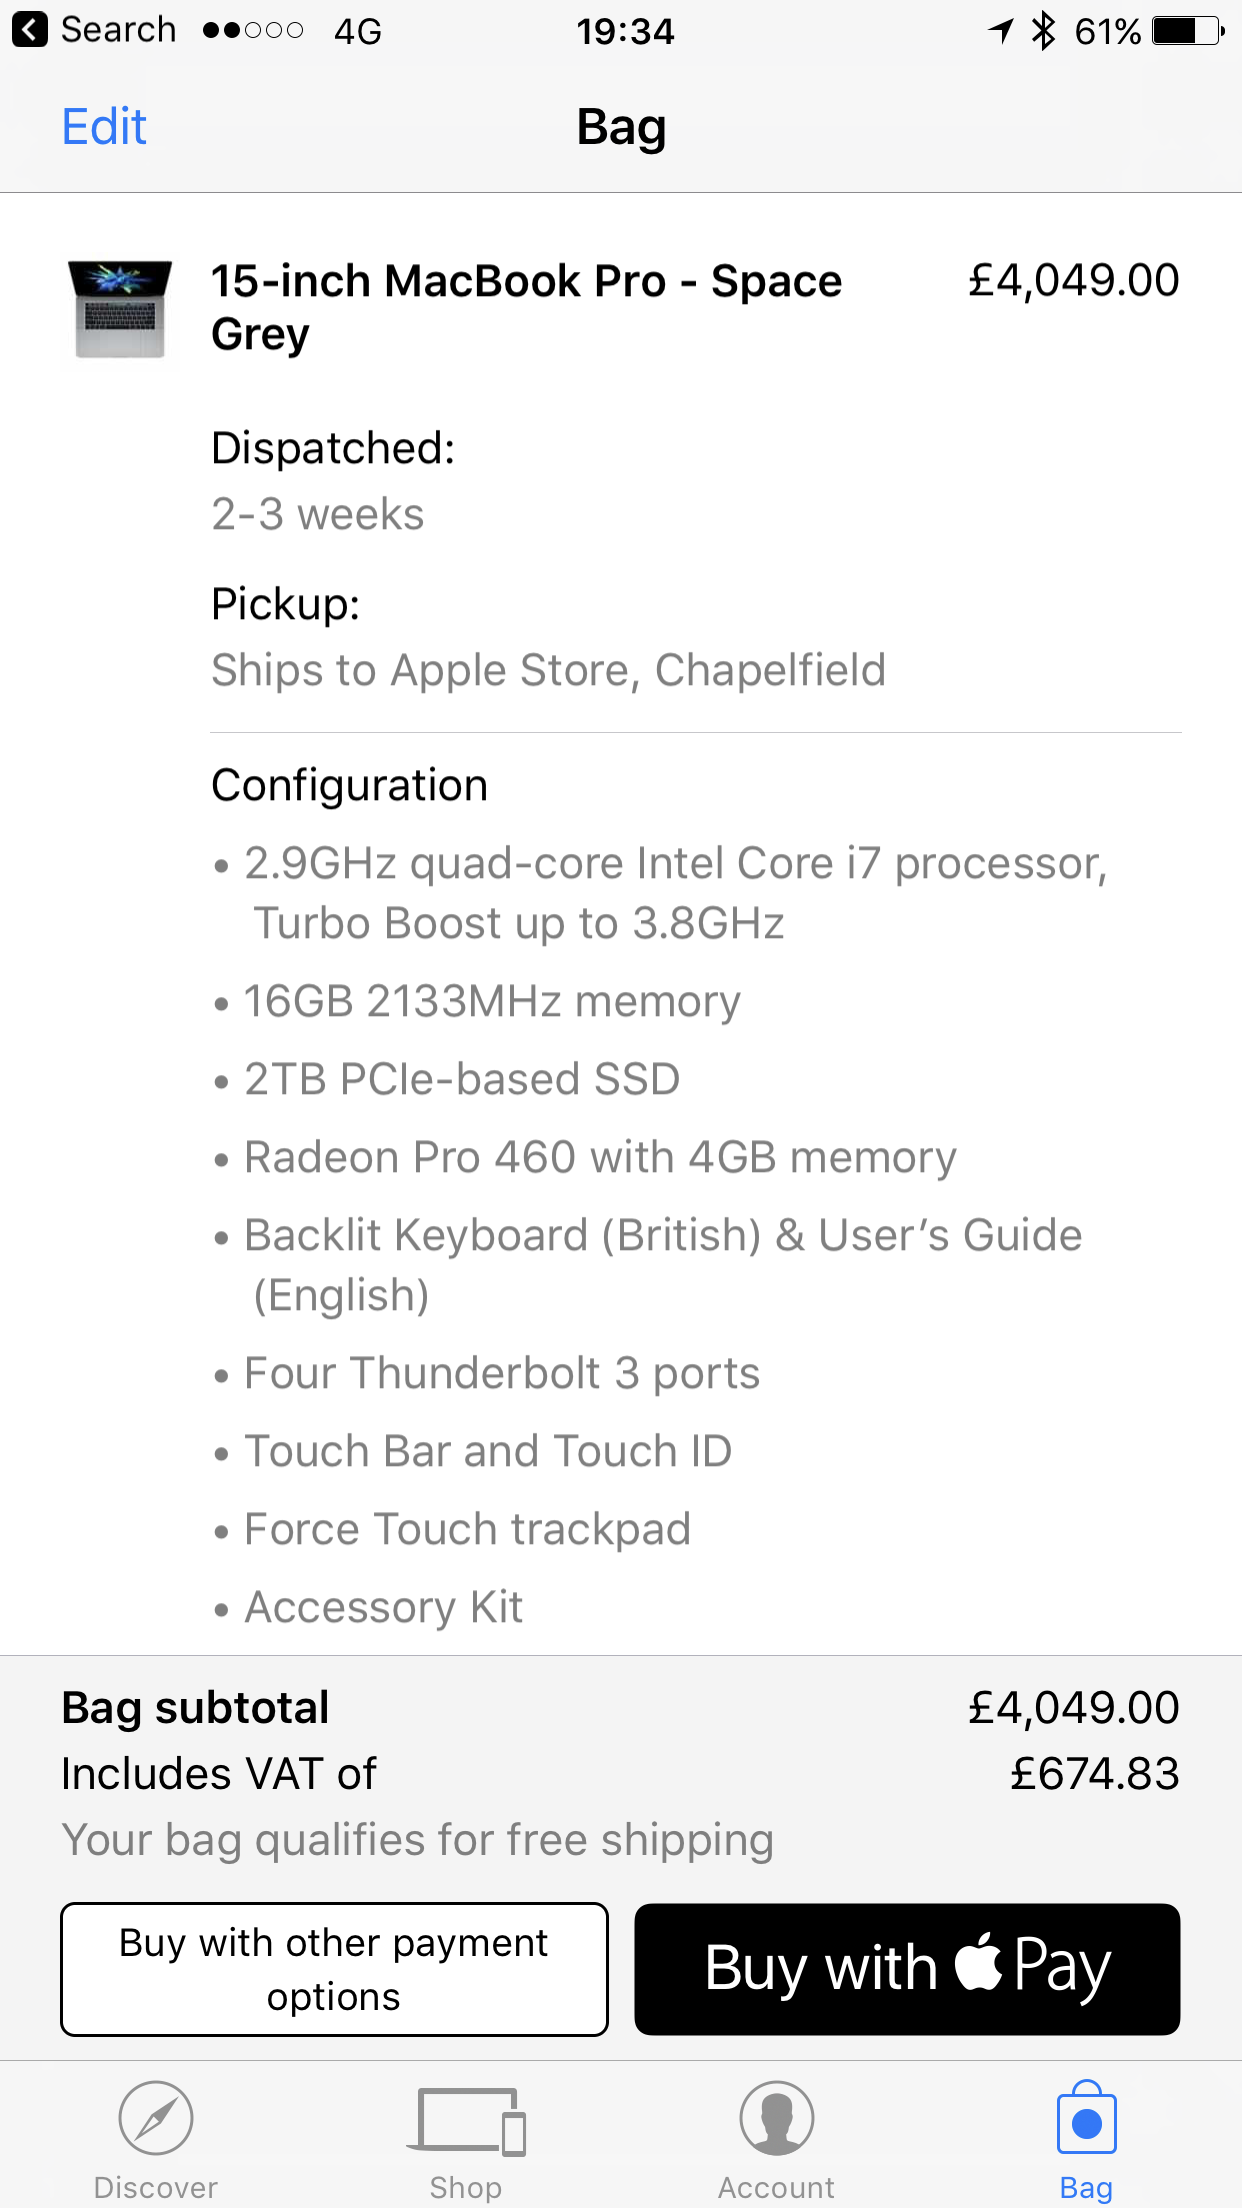Tap the Configuration heading
The width and height of the screenshot is (1242, 2208).
[350, 785]
